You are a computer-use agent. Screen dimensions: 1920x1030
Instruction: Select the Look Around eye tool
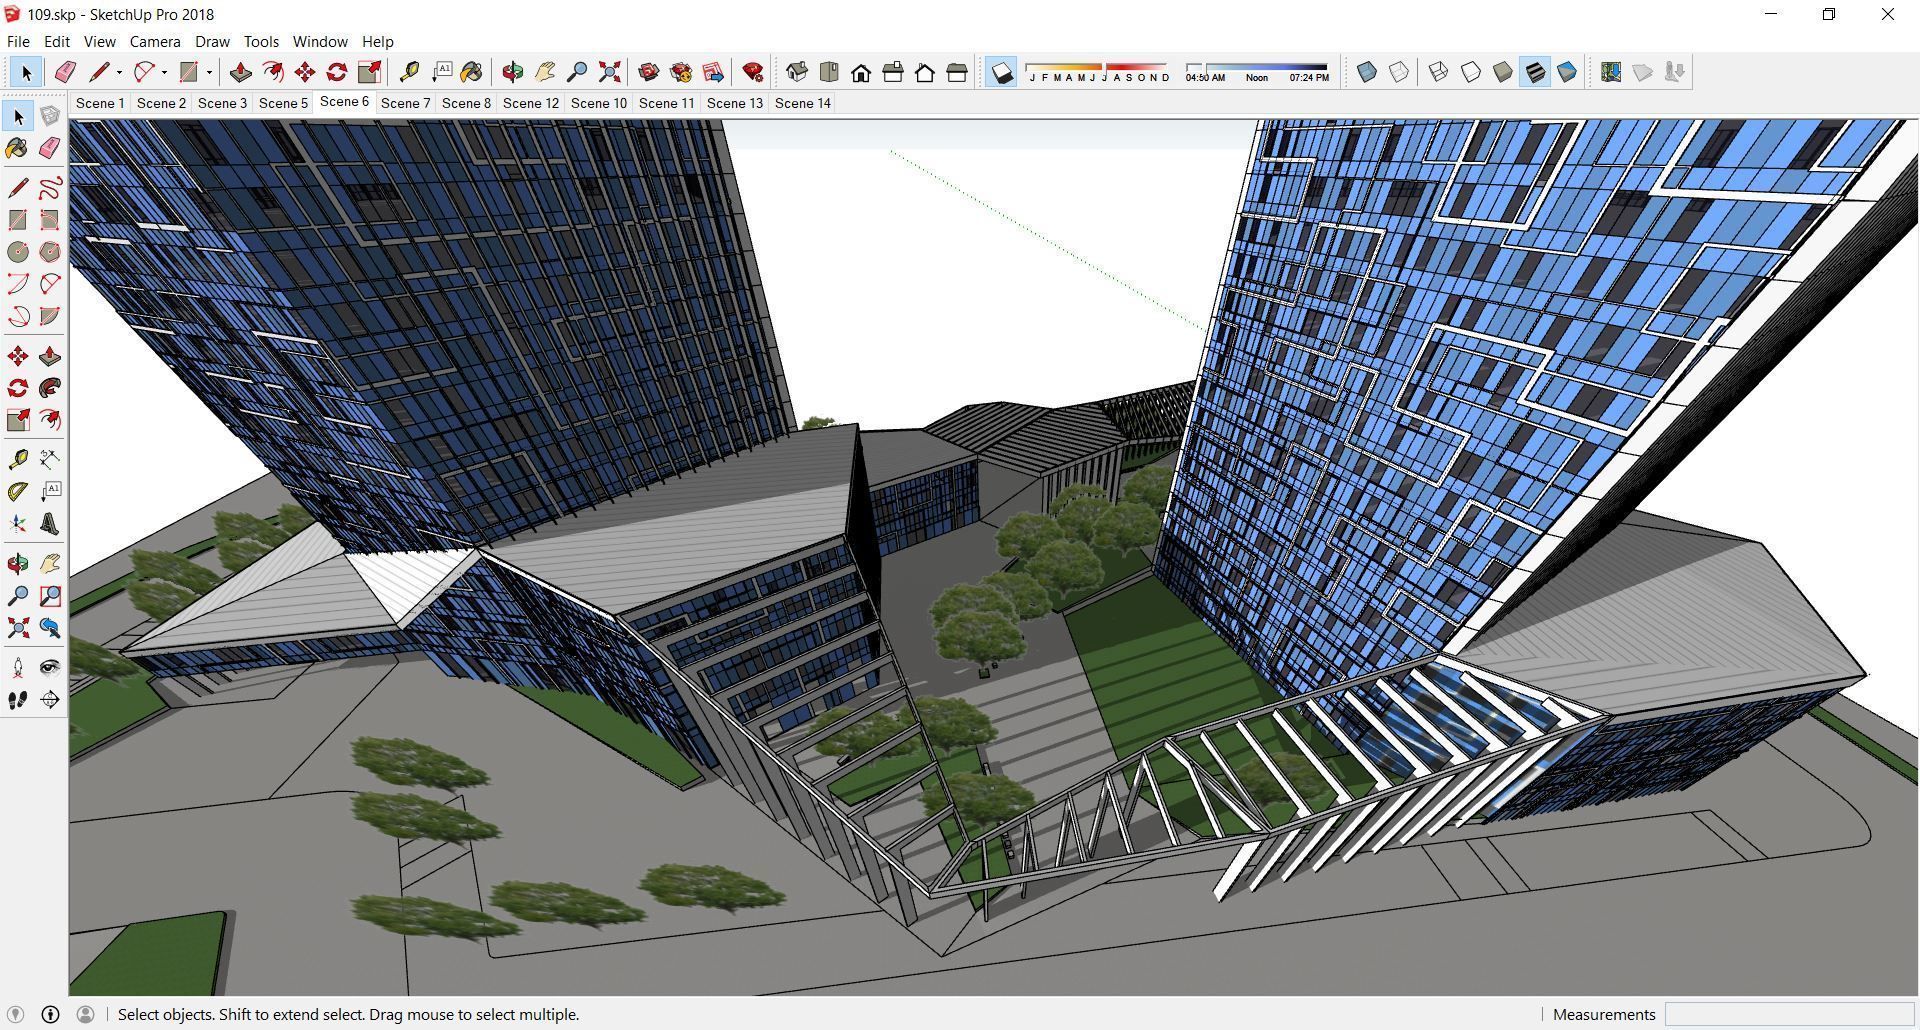coord(50,668)
